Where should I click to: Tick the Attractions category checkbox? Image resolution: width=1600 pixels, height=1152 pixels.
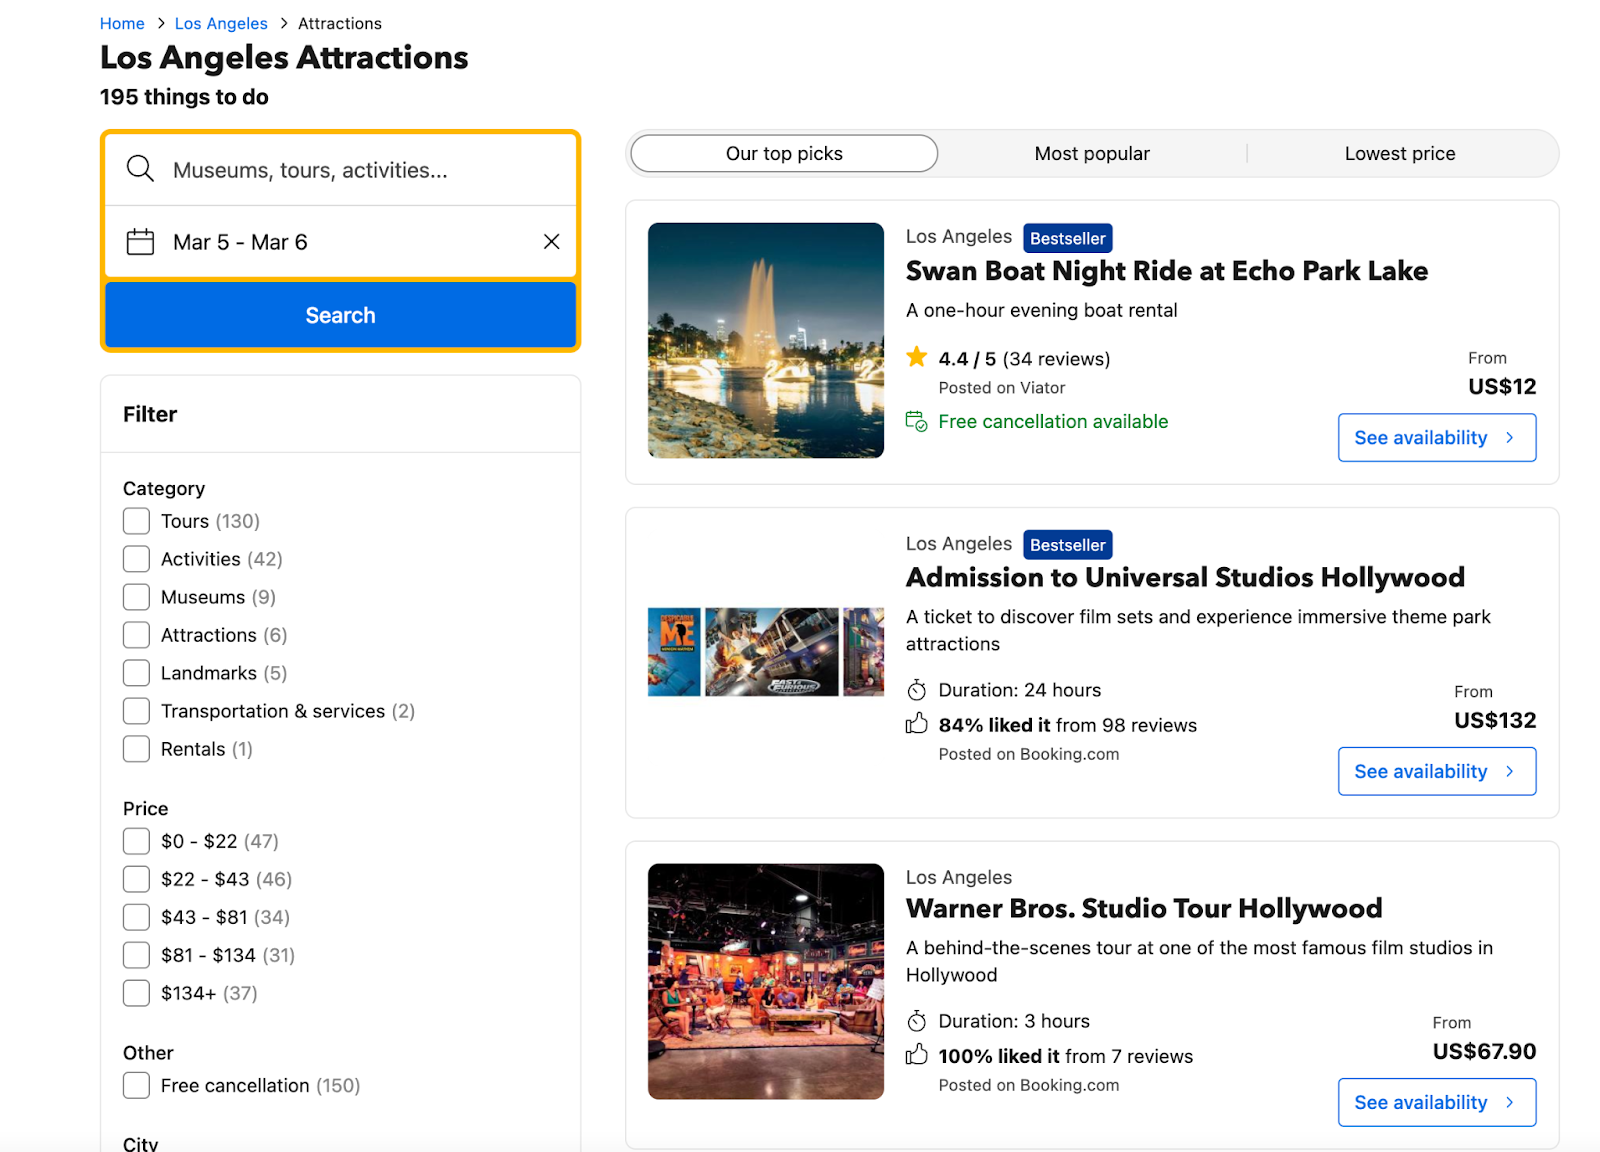[x=136, y=635]
